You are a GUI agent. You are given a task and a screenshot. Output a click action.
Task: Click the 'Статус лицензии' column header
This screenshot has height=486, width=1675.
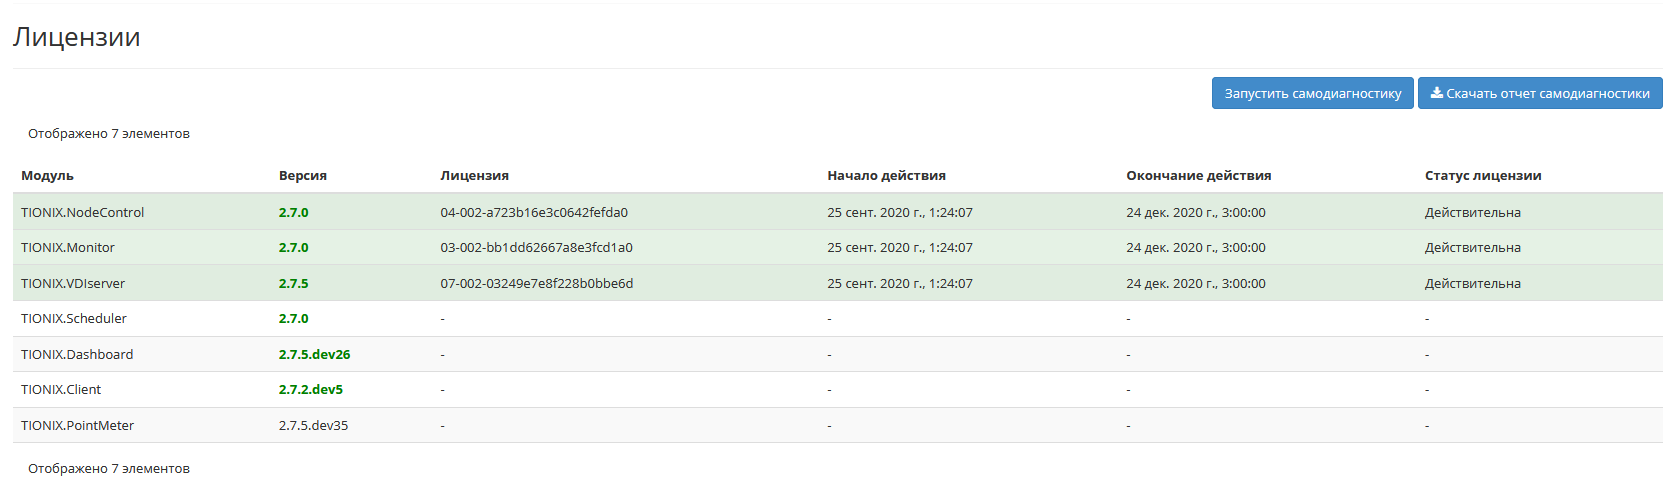pos(1482,175)
